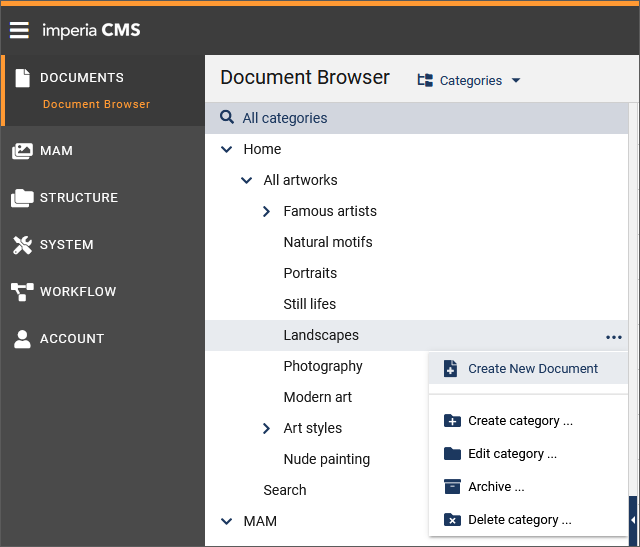Click the Delete category folder-x icon
This screenshot has width=640, height=547.
(x=452, y=520)
